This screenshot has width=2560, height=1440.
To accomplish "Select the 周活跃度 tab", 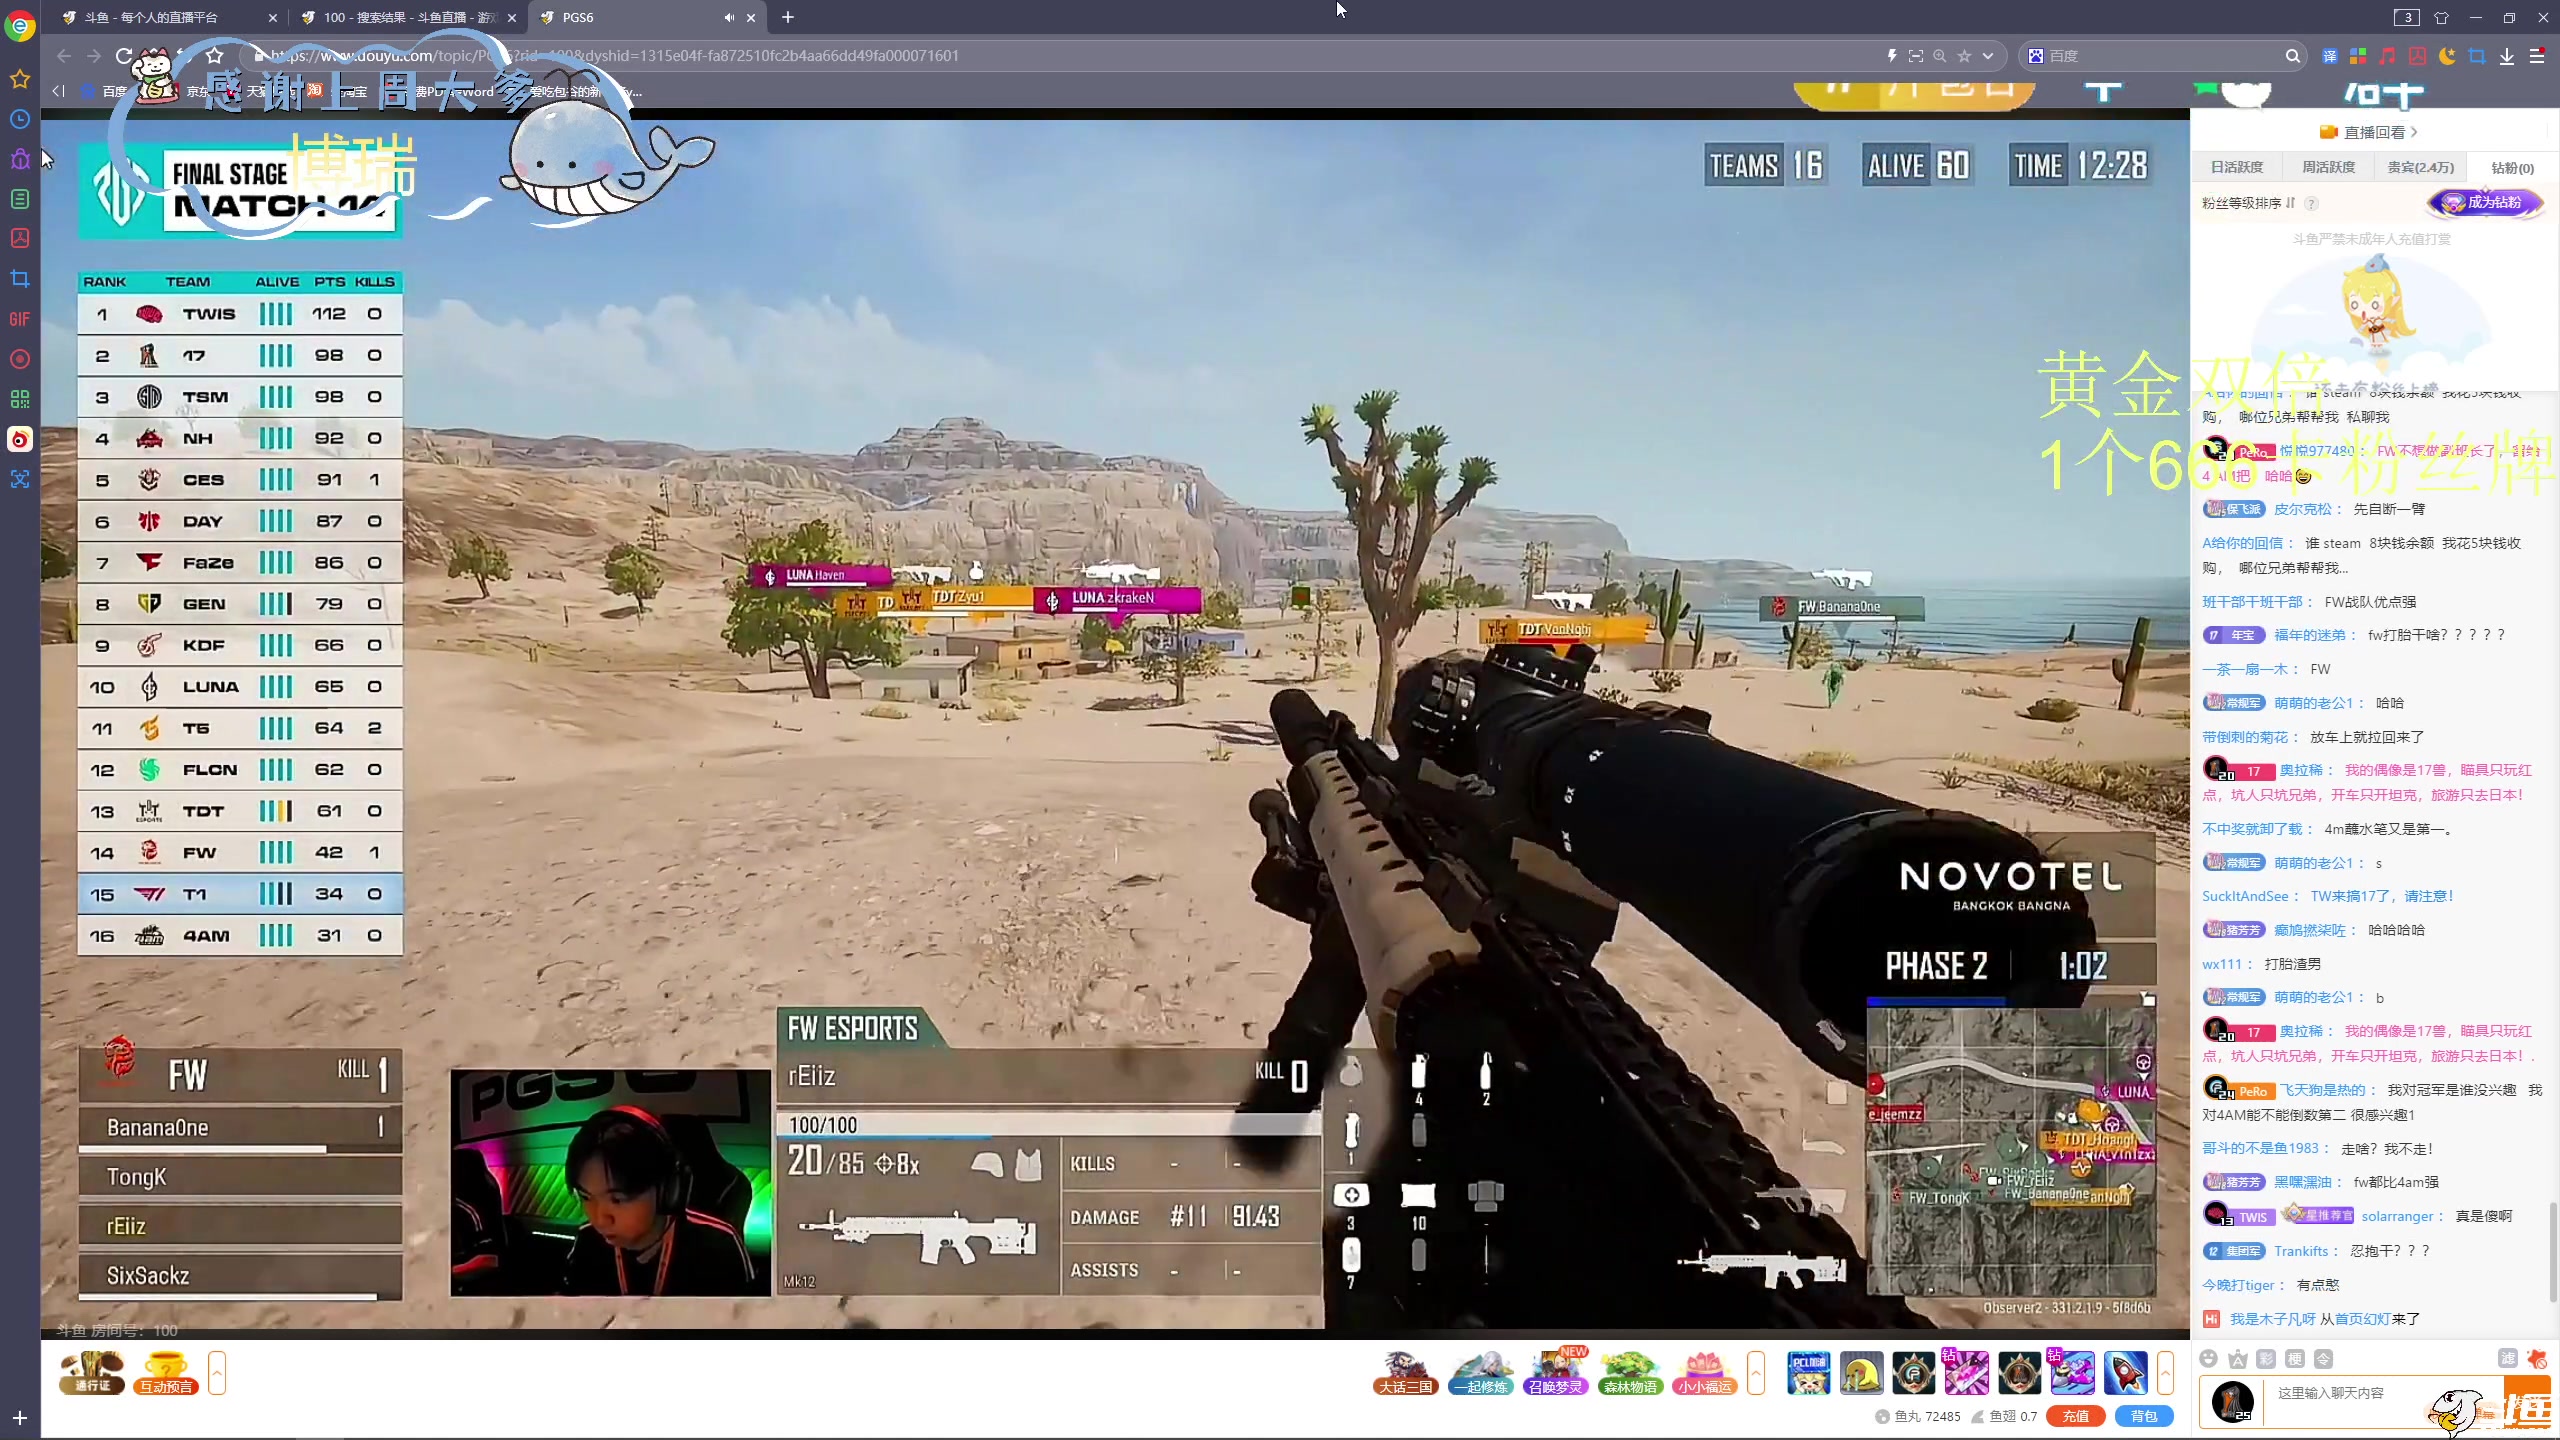I will 2328,167.
